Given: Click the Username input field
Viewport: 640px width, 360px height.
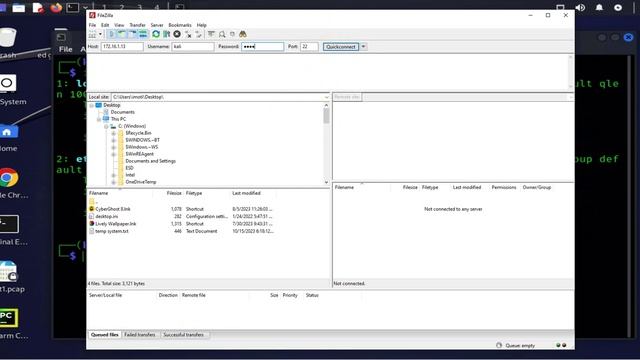Looking at the screenshot, I should pos(193,47).
